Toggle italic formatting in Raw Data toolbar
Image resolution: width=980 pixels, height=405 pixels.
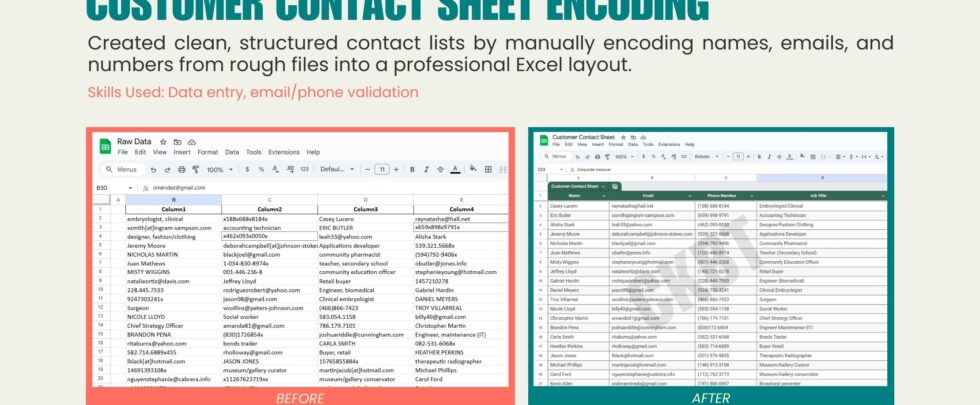(x=426, y=170)
